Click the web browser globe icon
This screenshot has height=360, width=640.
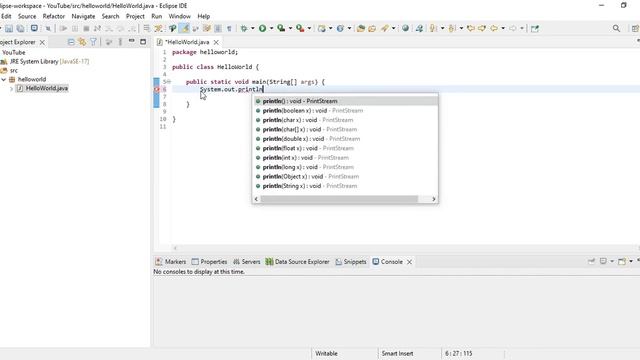click(405, 28)
